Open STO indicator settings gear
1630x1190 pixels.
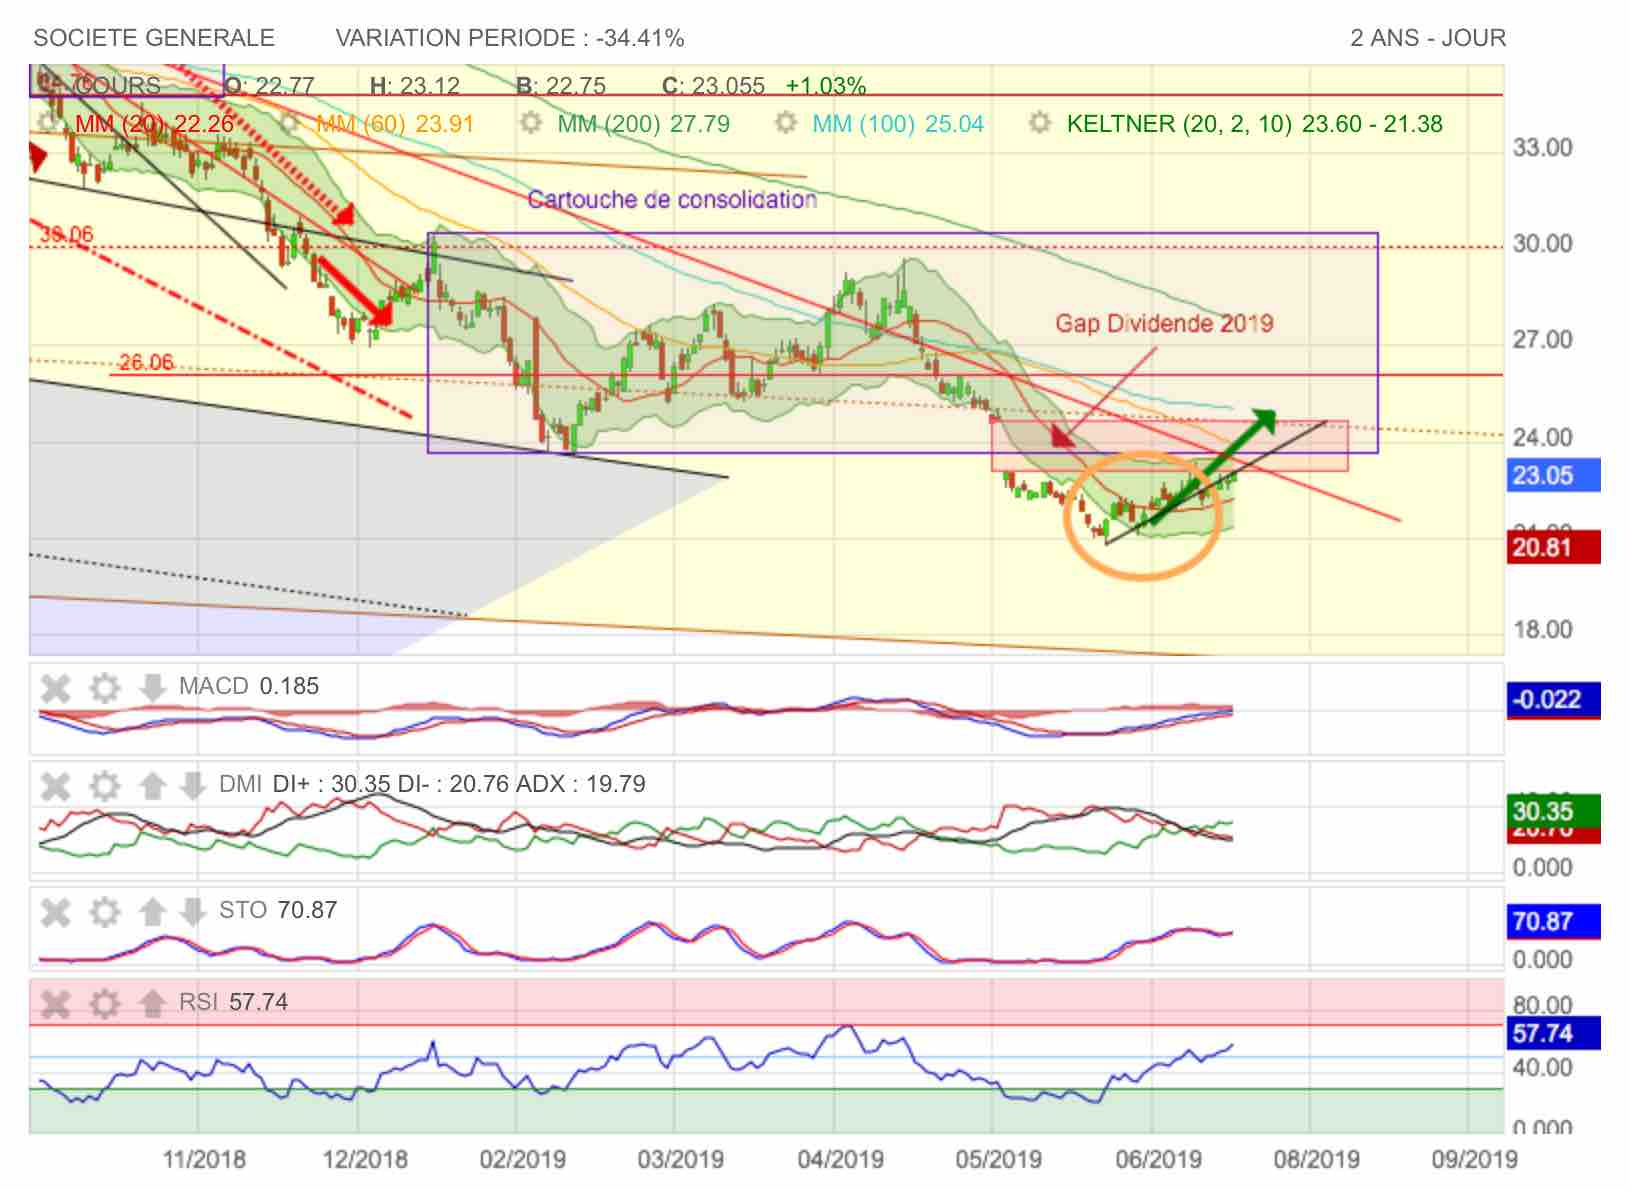click(x=104, y=912)
